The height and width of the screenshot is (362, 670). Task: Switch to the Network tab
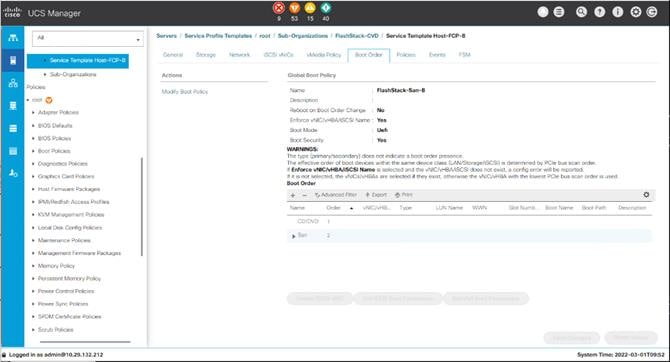[x=239, y=55]
